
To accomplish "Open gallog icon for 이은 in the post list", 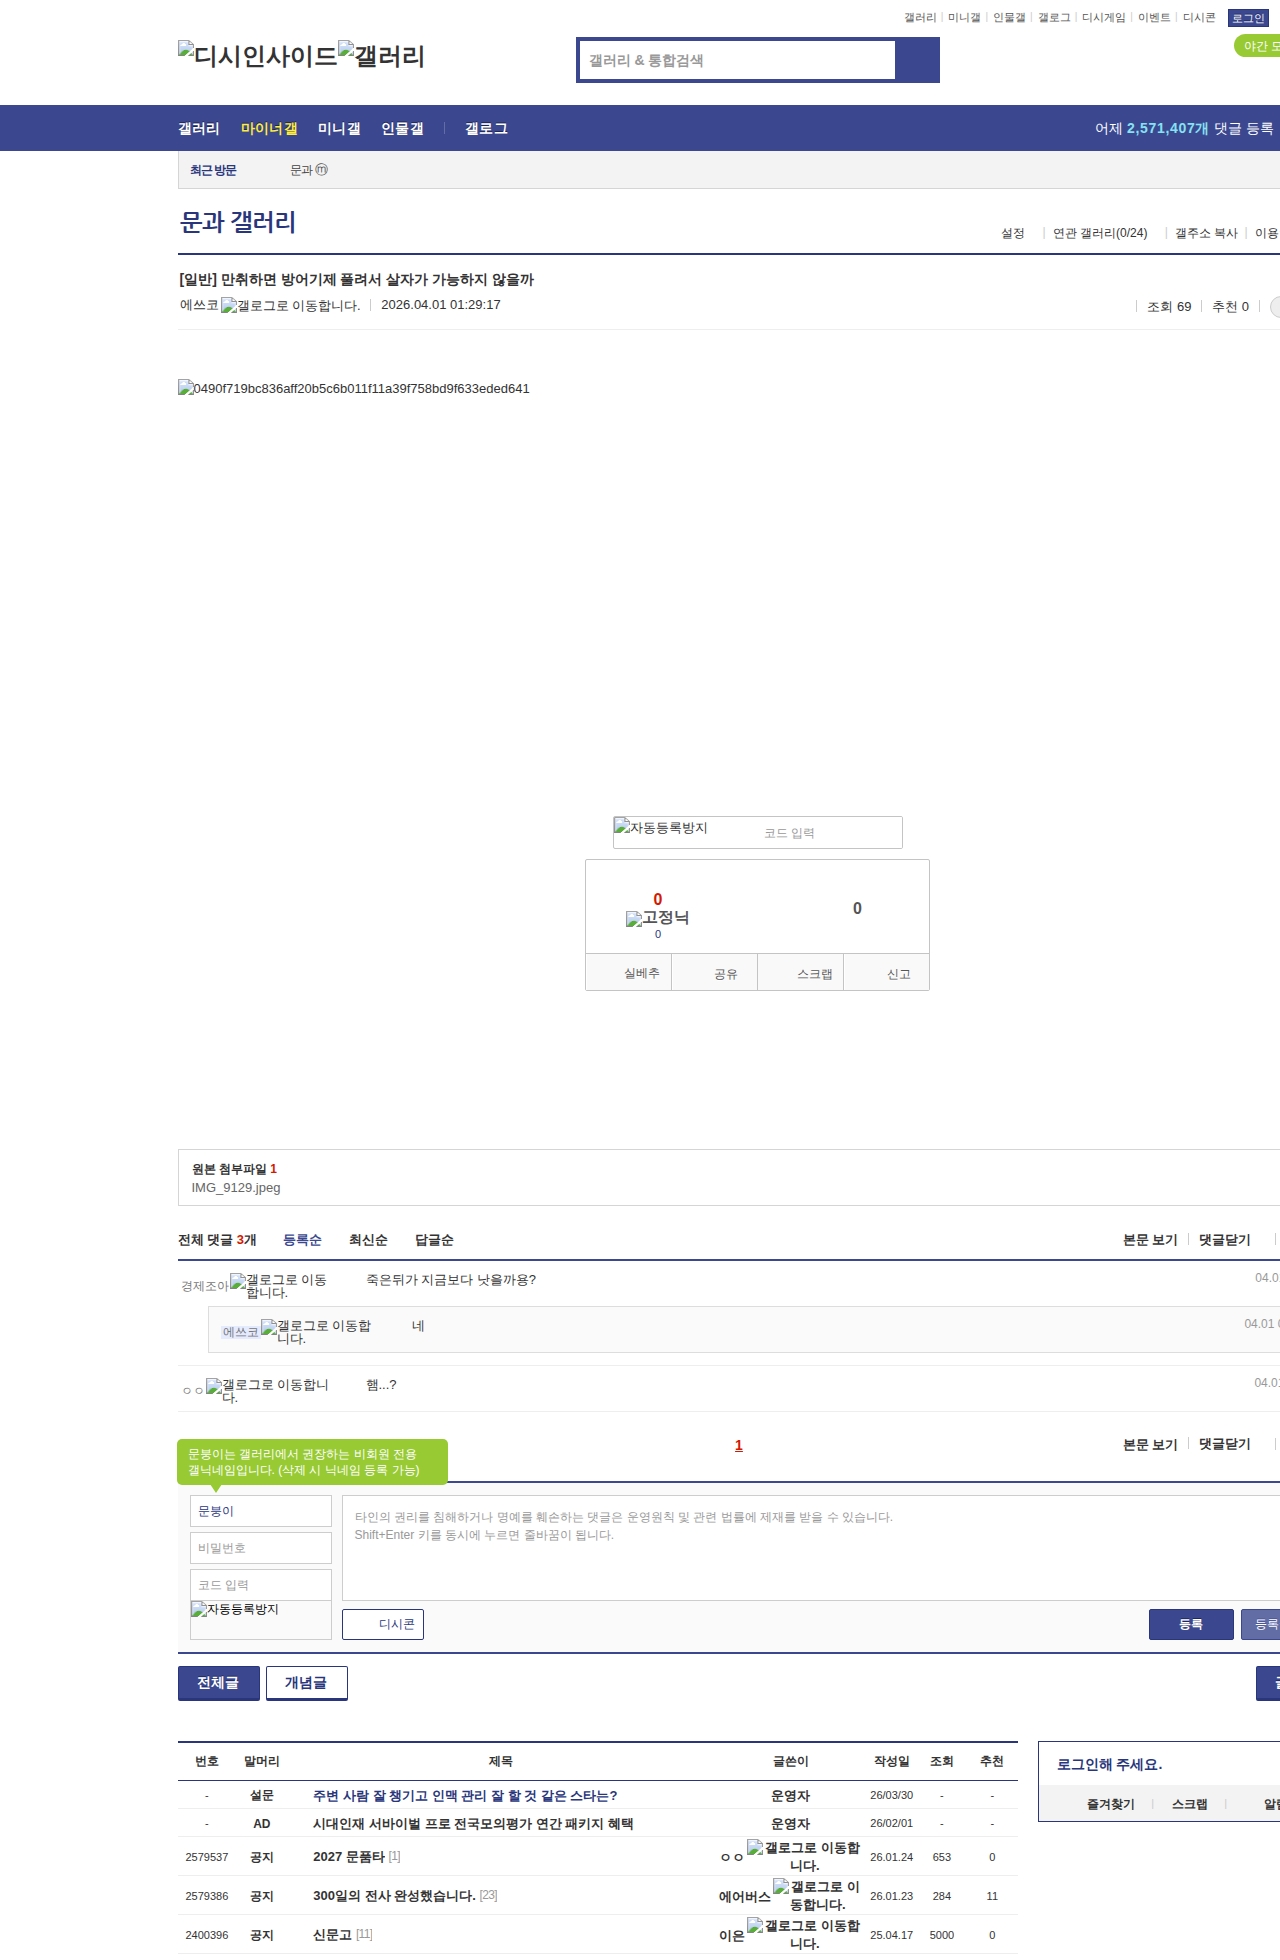I will point(803,1934).
